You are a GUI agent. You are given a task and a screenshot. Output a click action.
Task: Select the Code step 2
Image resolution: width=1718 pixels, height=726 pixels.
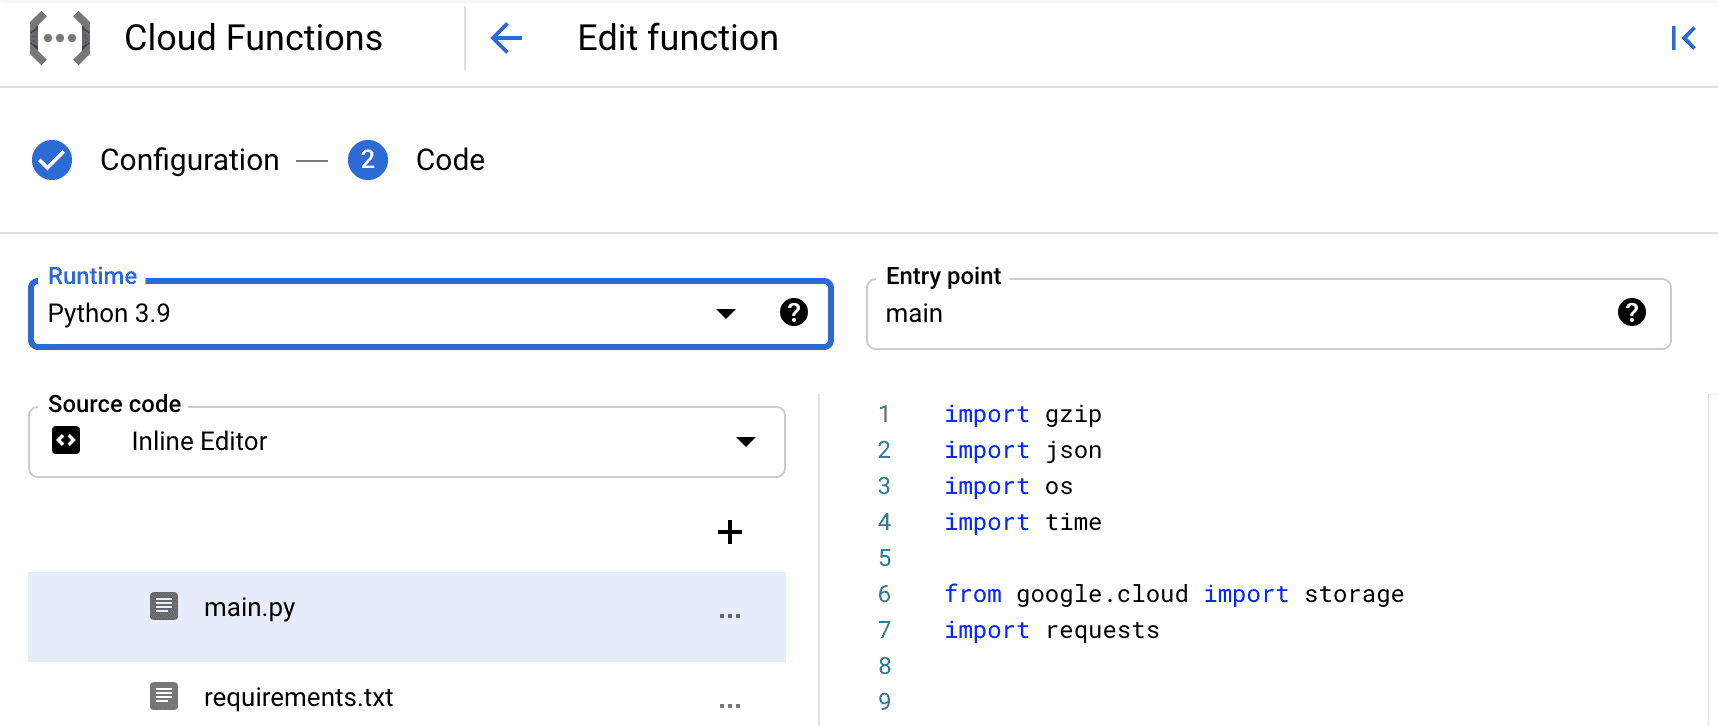[x=368, y=160]
